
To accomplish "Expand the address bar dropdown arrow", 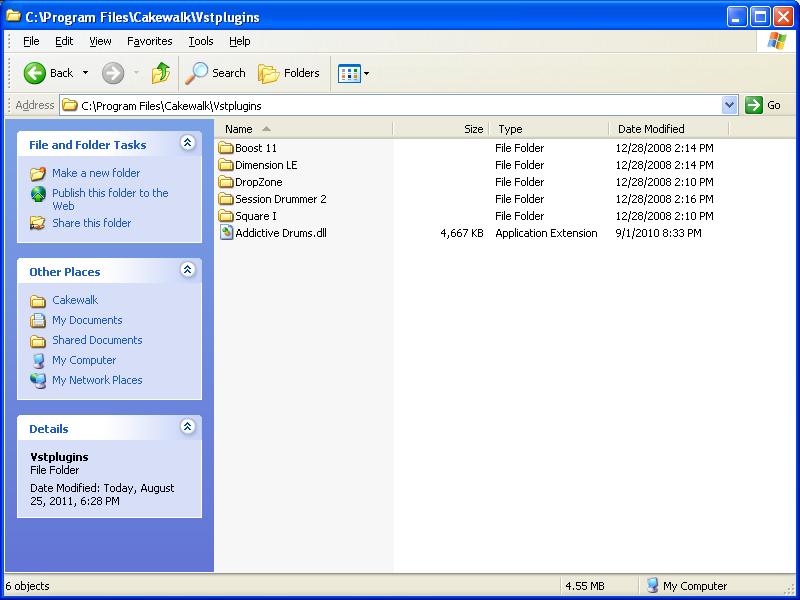I will click(x=729, y=105).
